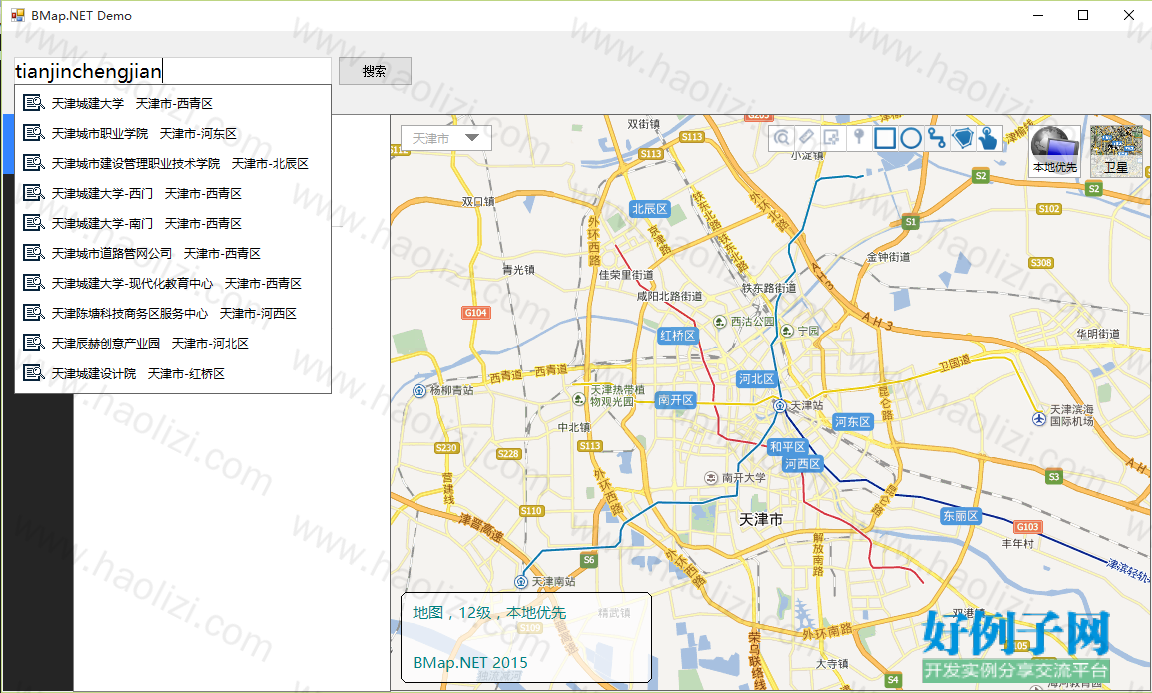Viewport: 1152px width, 693px height.
Task: Choose suggestion 天津辰赫创意产业园
Action: (x=173, y=344)
